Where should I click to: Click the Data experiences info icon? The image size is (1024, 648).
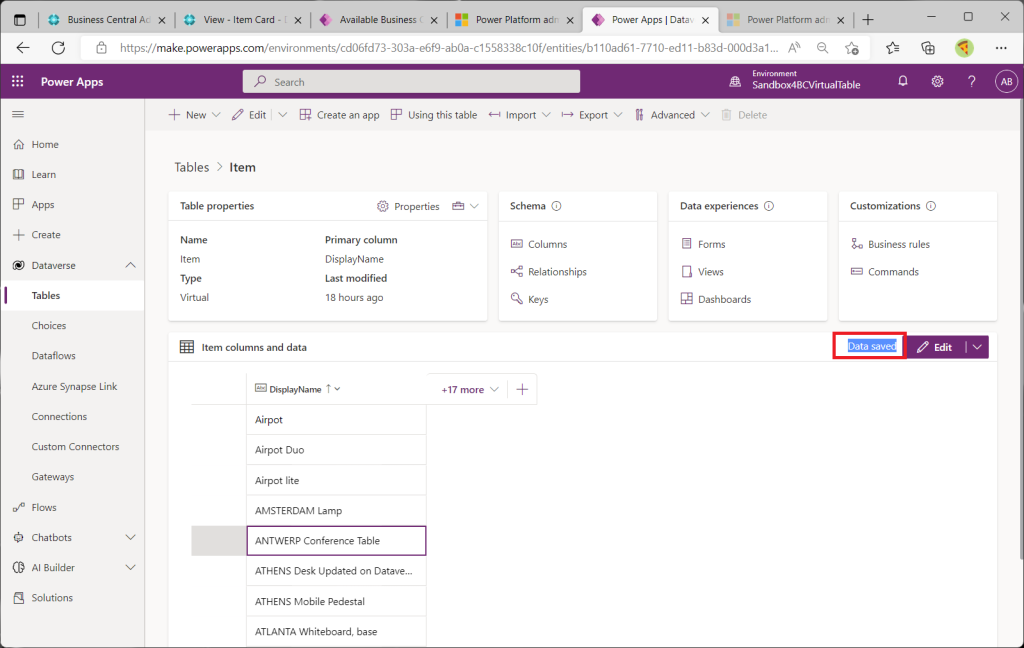pyautogui.click(x=769, y=206)
